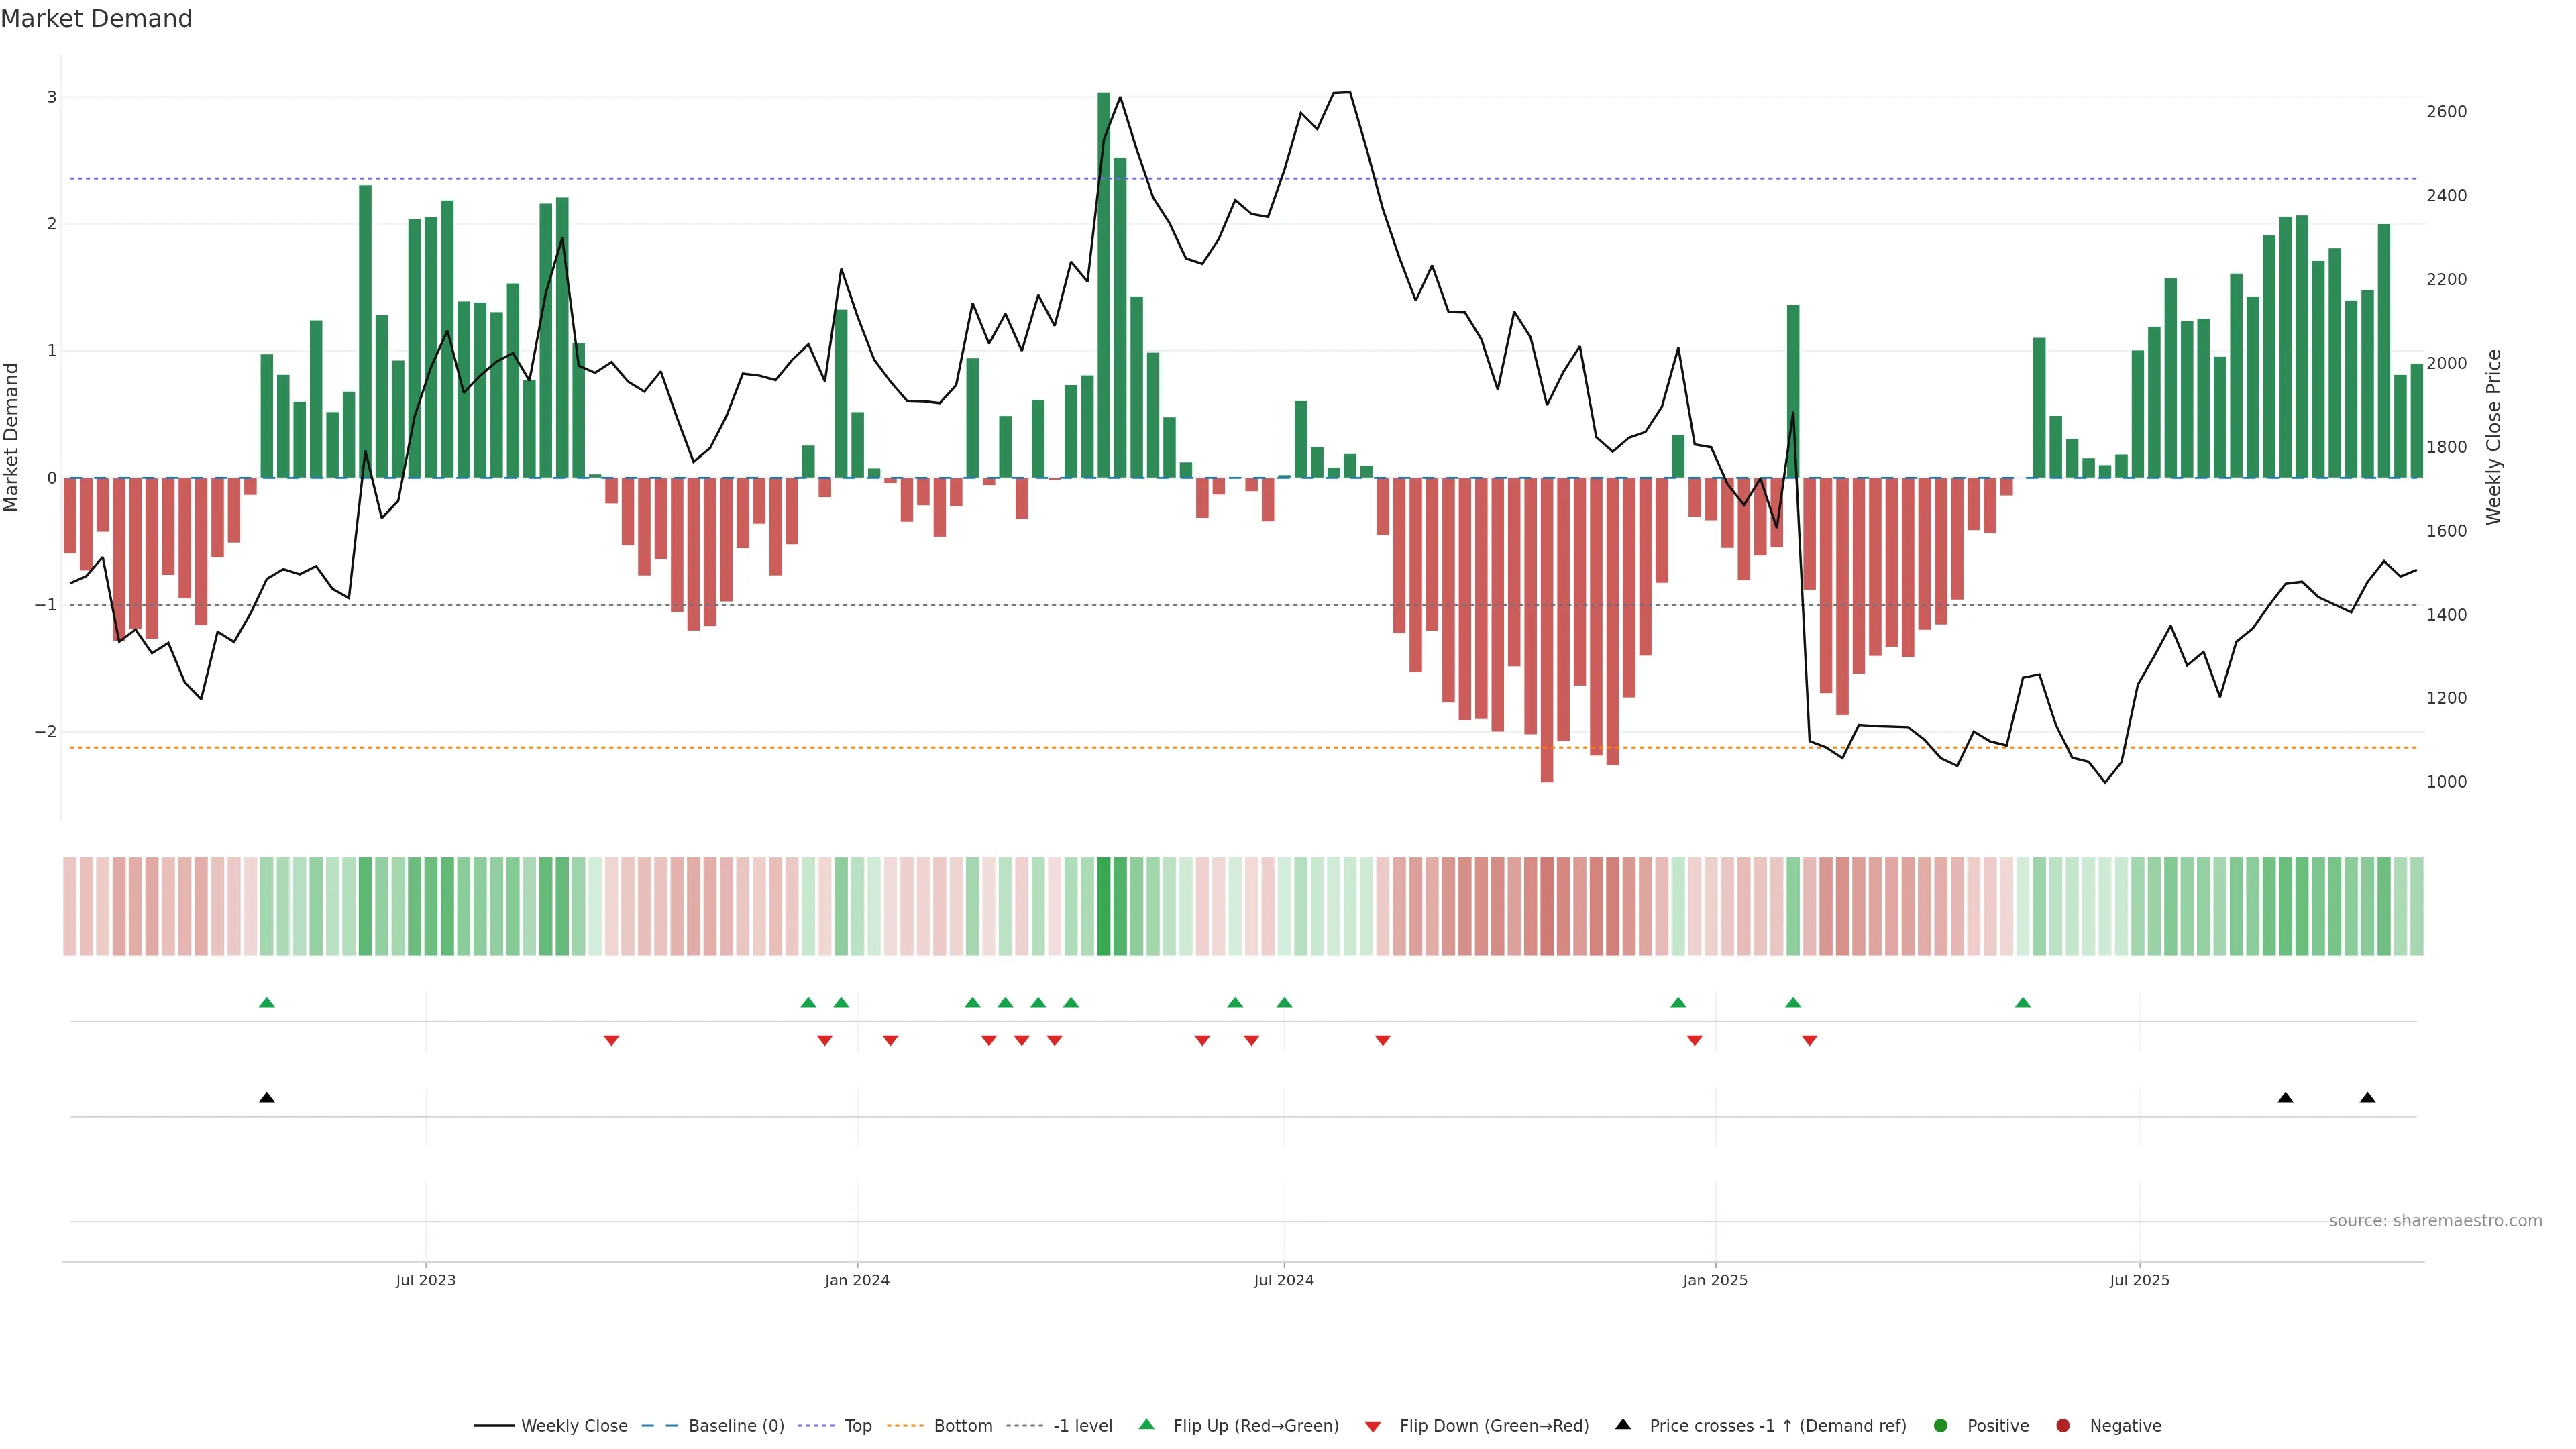Click green Flip Up legend triangle icon

pos(1147,1425)
